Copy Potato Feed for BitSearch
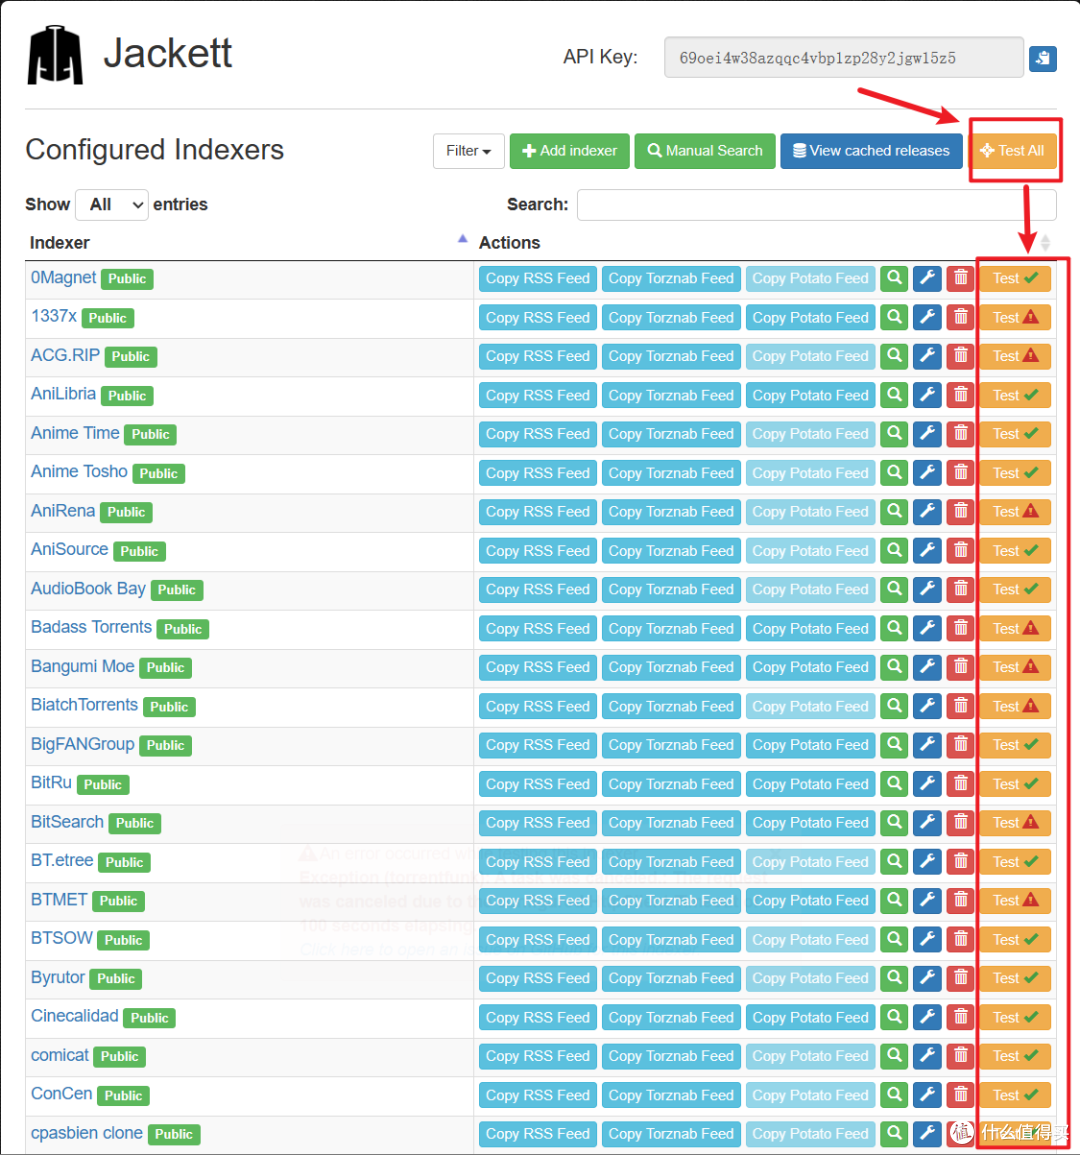1080x1155 pixels. [x=810, y=823]
